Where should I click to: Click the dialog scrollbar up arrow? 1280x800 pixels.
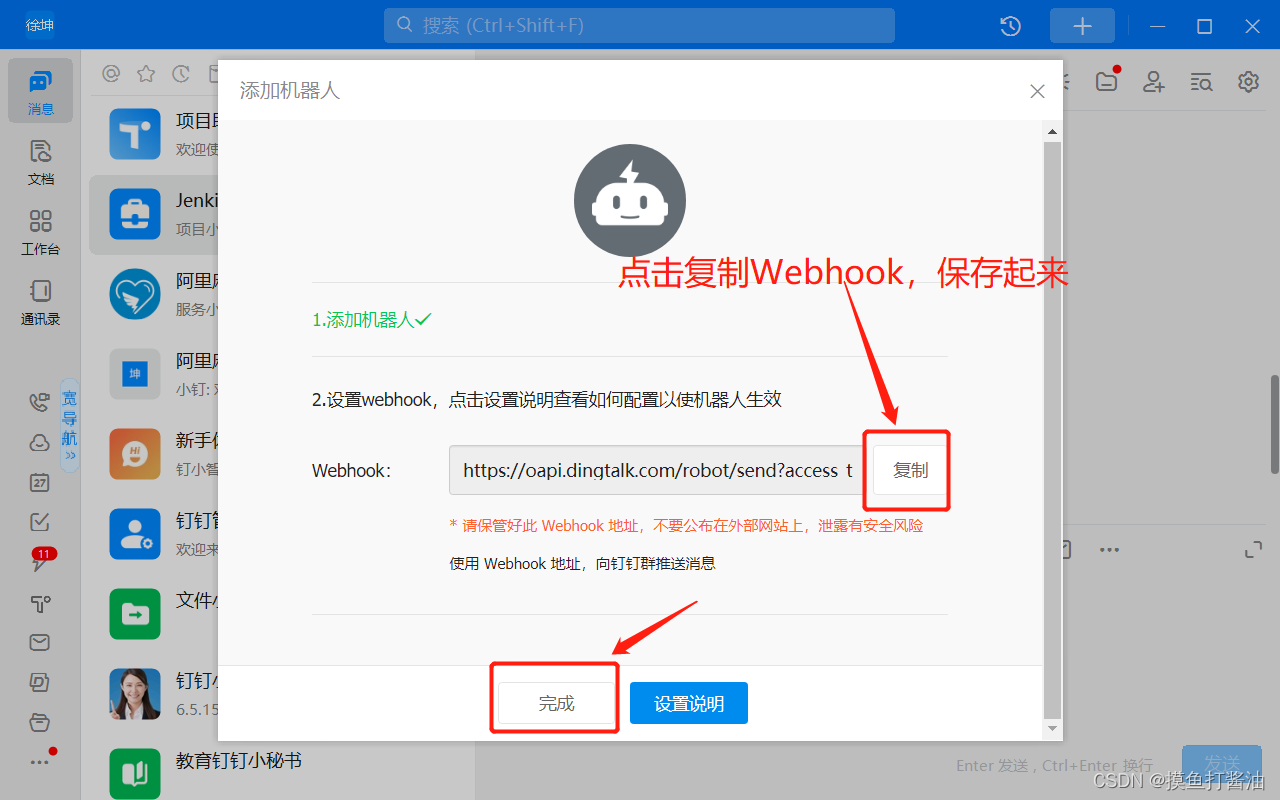(x=1051, y=131)
